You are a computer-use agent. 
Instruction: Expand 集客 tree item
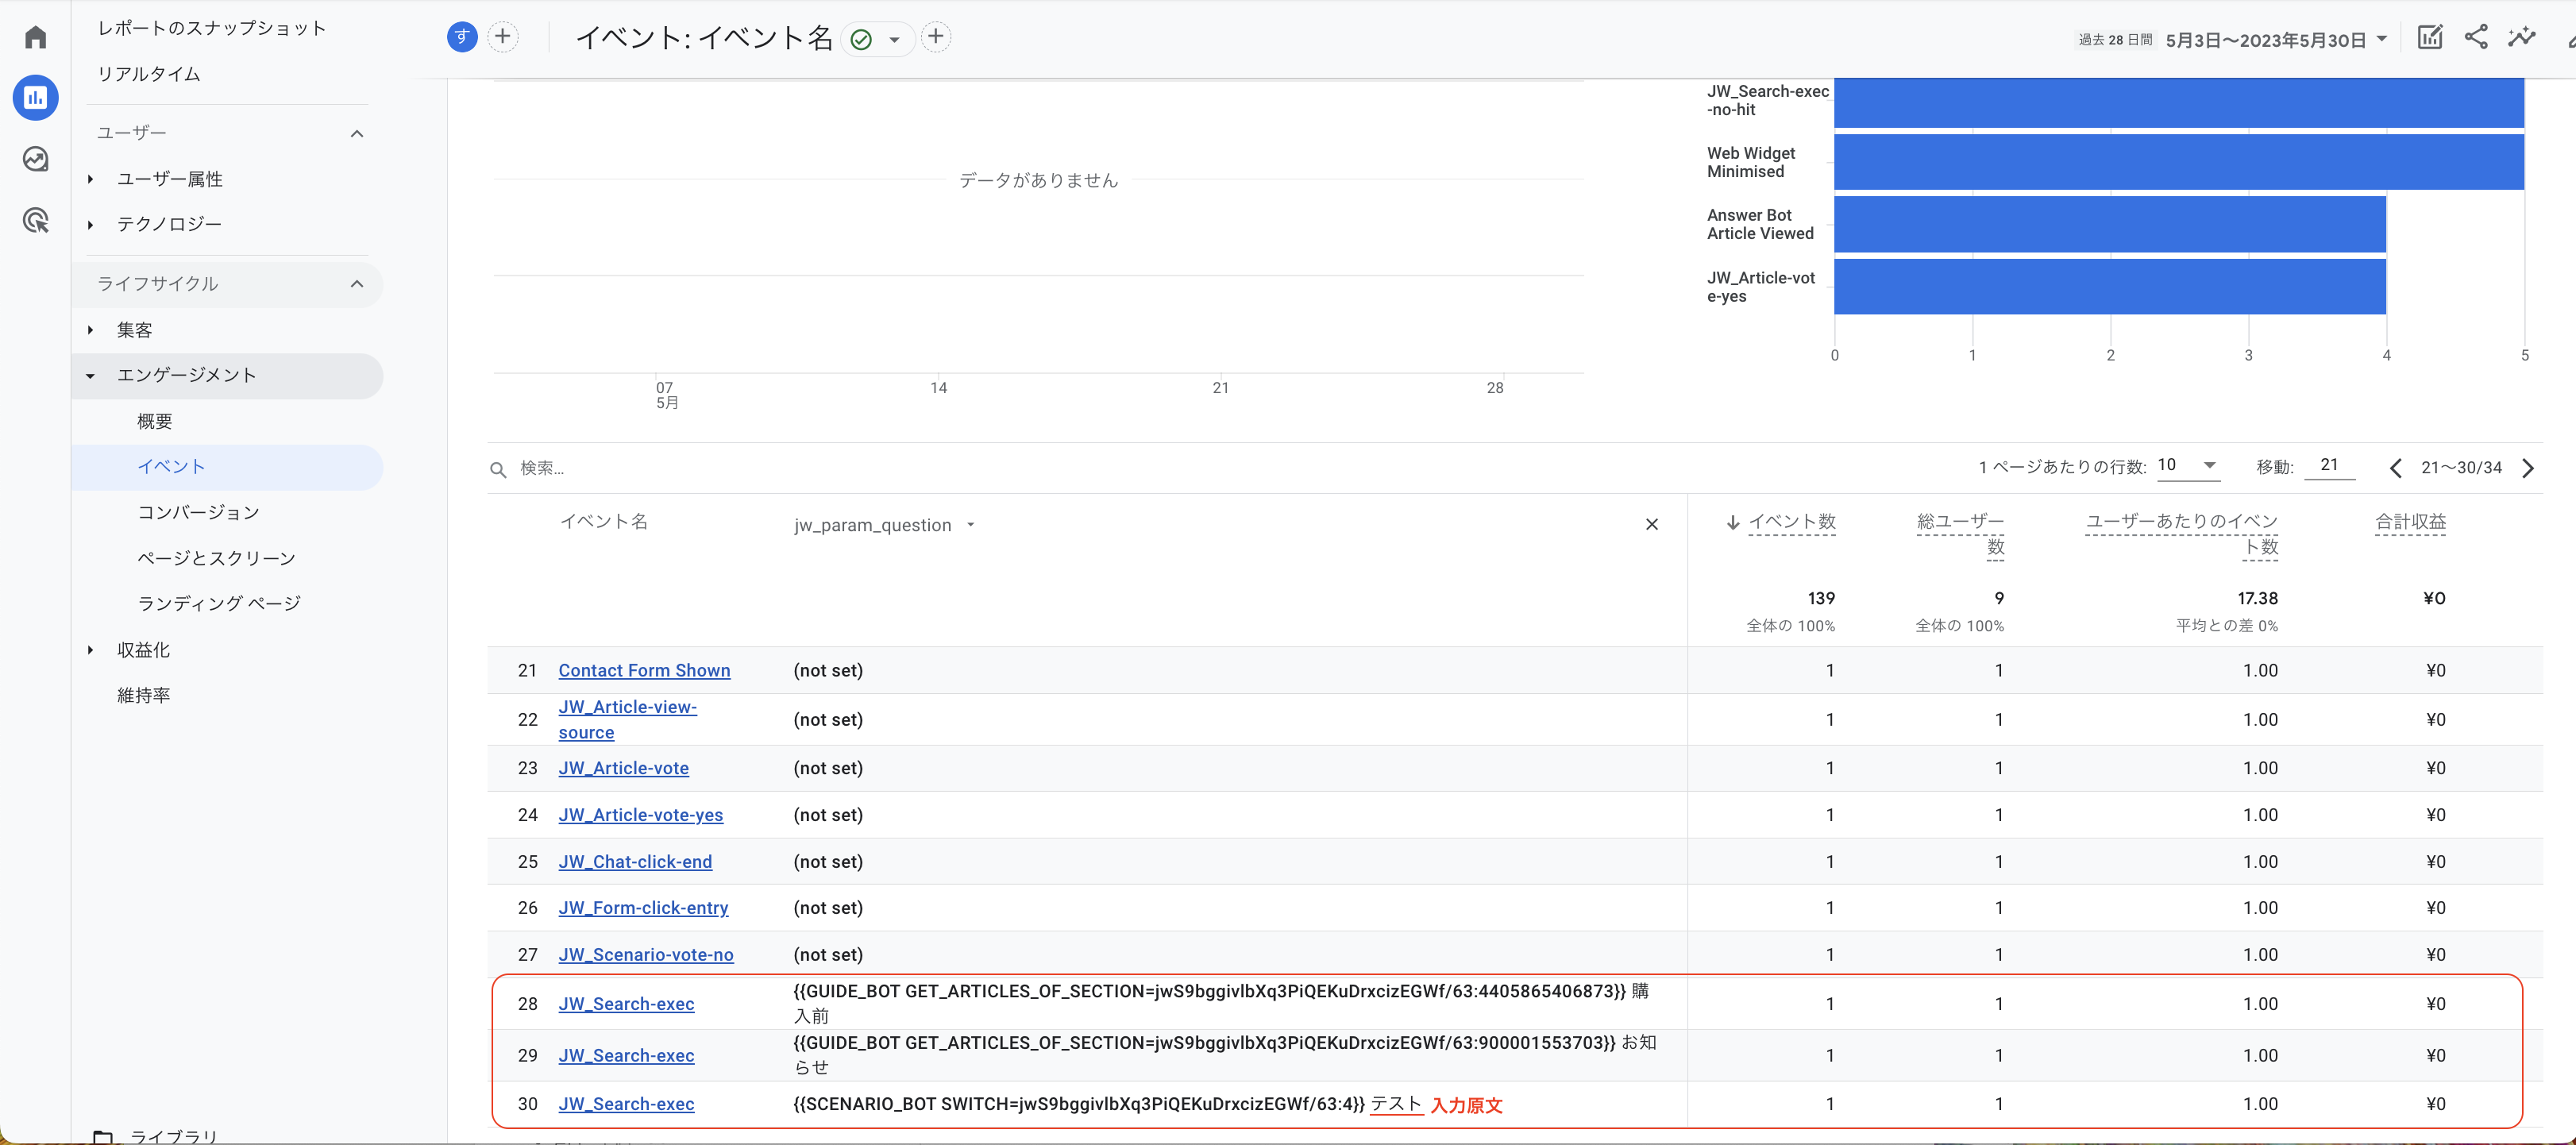[x=90, y=330]
